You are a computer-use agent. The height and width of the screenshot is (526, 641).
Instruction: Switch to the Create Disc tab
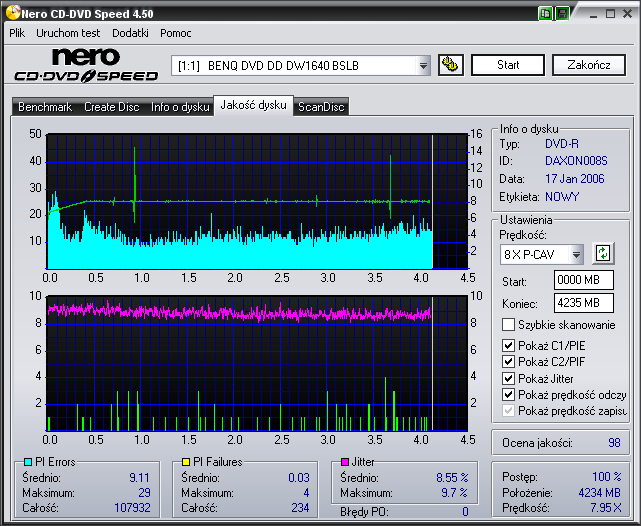[x=112, y=107]
